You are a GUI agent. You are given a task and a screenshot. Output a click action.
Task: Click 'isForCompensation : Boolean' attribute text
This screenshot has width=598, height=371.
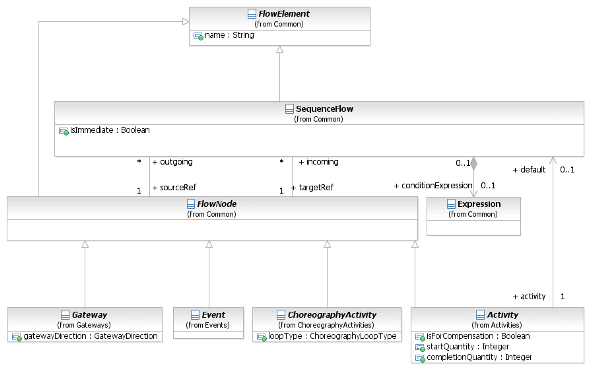click(478, 336)
